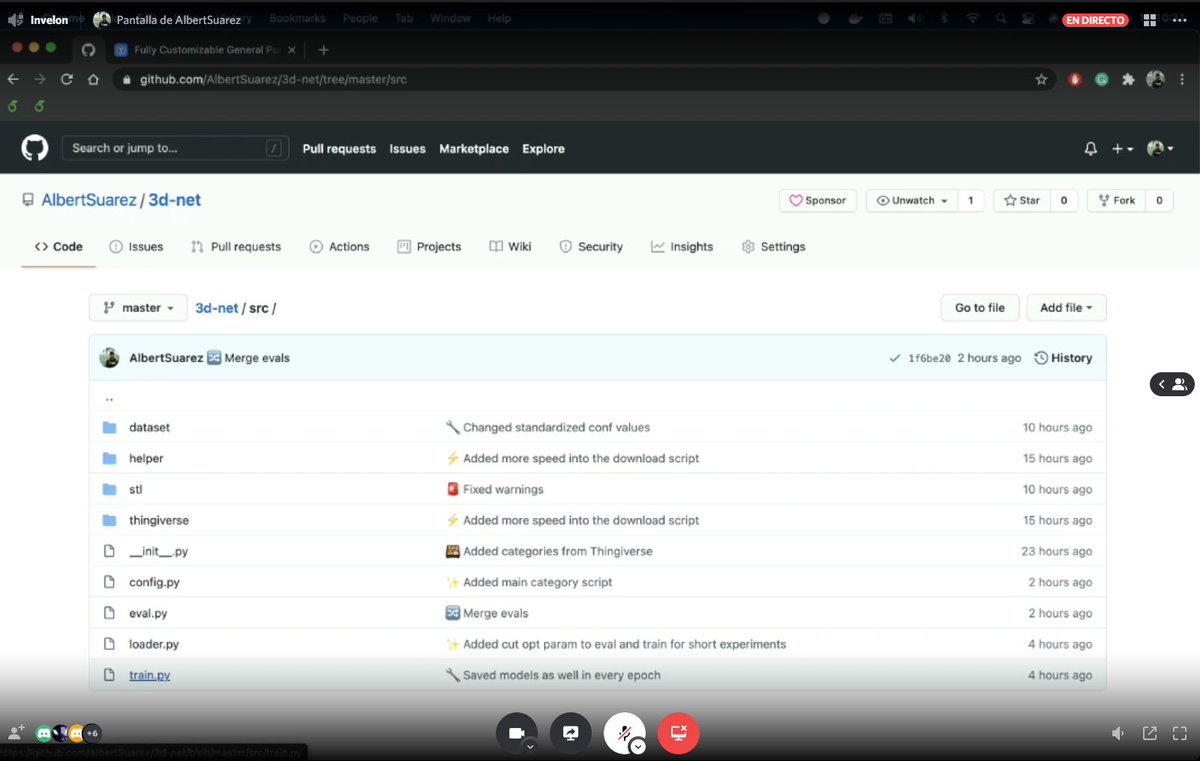Viewport: 1200px width, 761px height.
Task: Open the stl folder
Action: (135, 489)
